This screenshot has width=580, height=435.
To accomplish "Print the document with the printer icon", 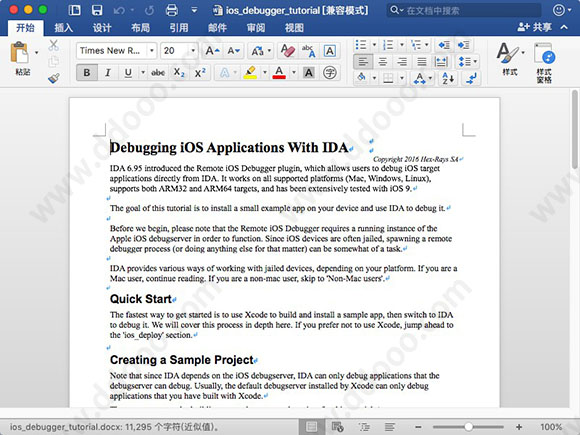I will pyautogui.click(x=172, y=10).
